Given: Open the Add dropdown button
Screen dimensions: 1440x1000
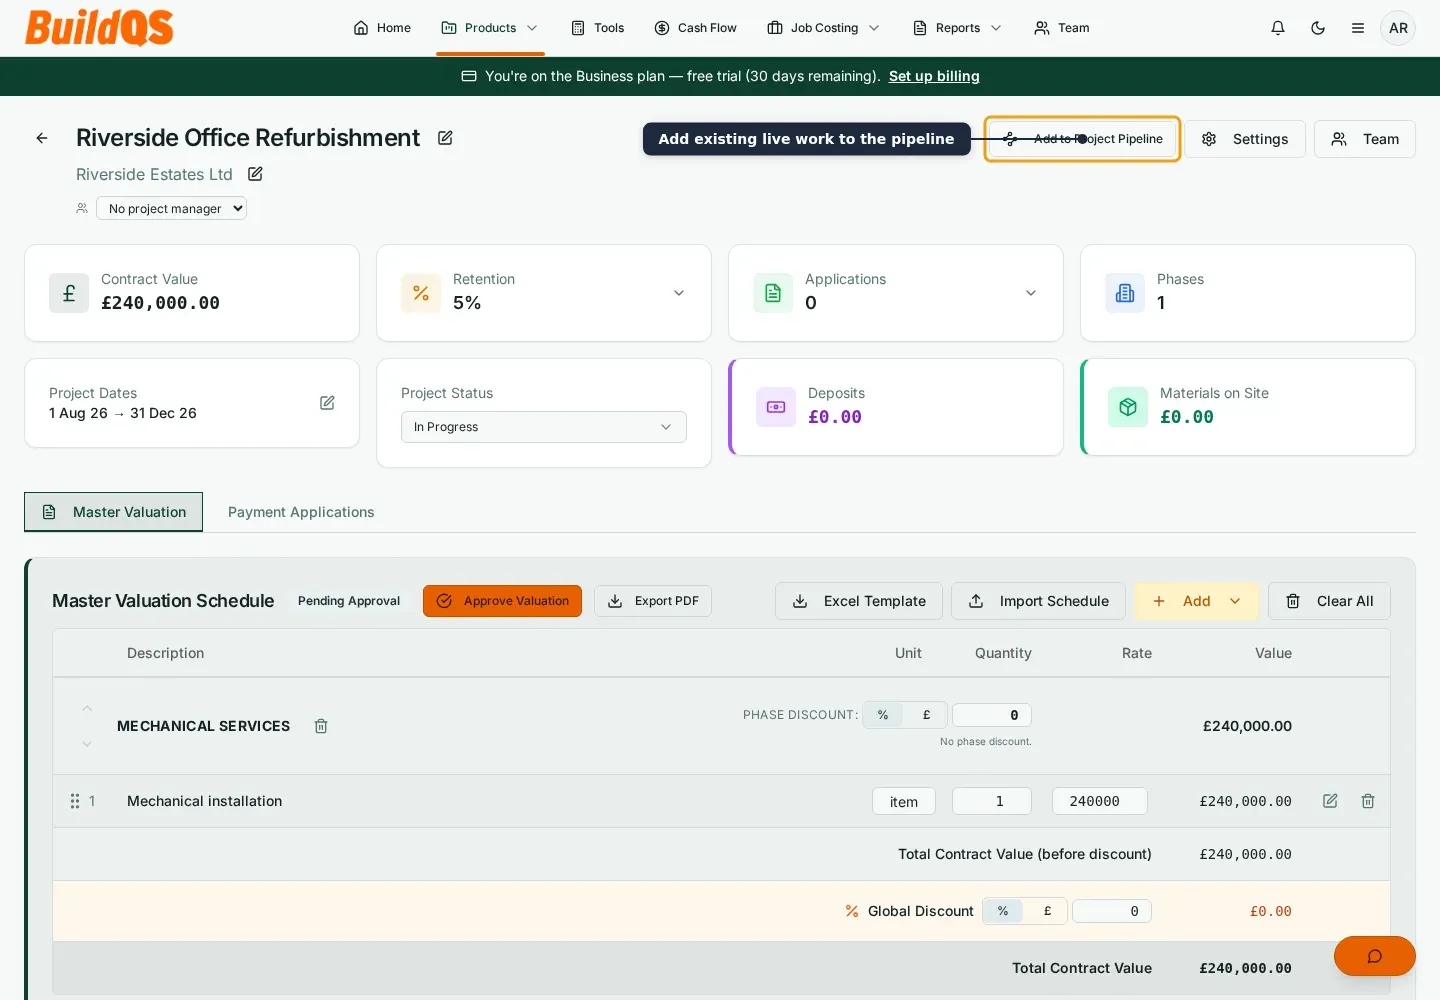Looking at the screenshot, I should pyautogui.click(x=1197, y=601).
